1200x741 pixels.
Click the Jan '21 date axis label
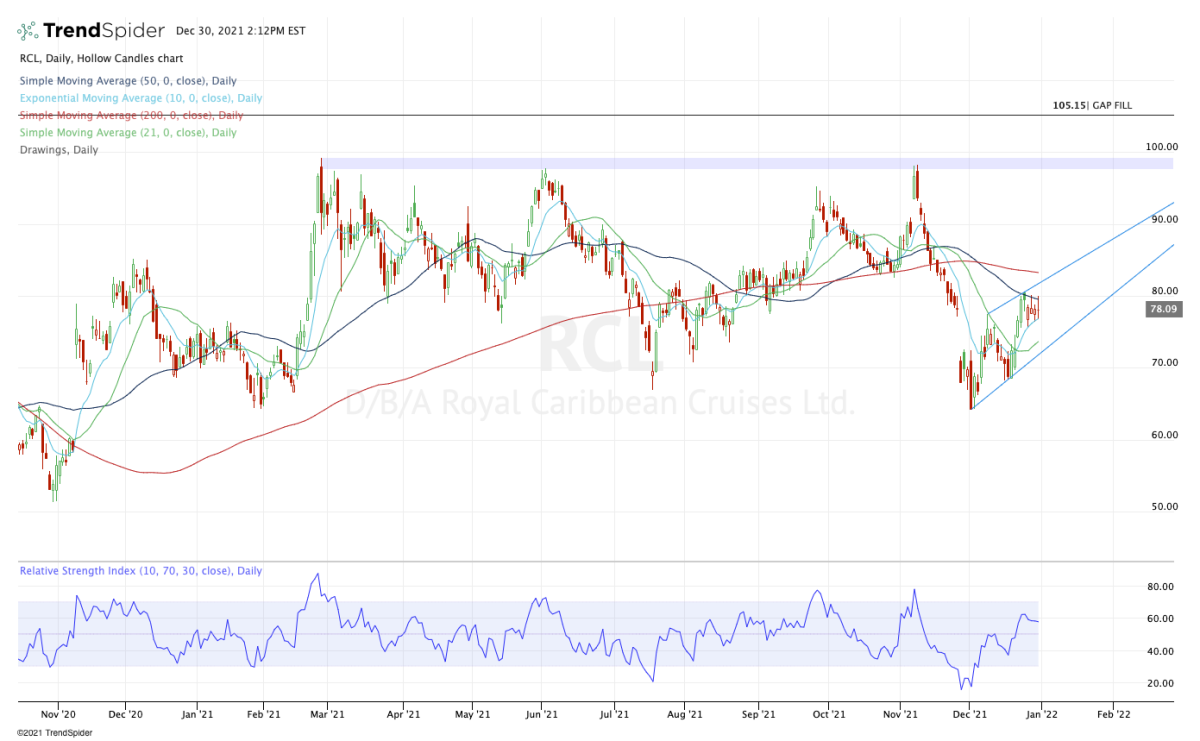pos(197,715)
